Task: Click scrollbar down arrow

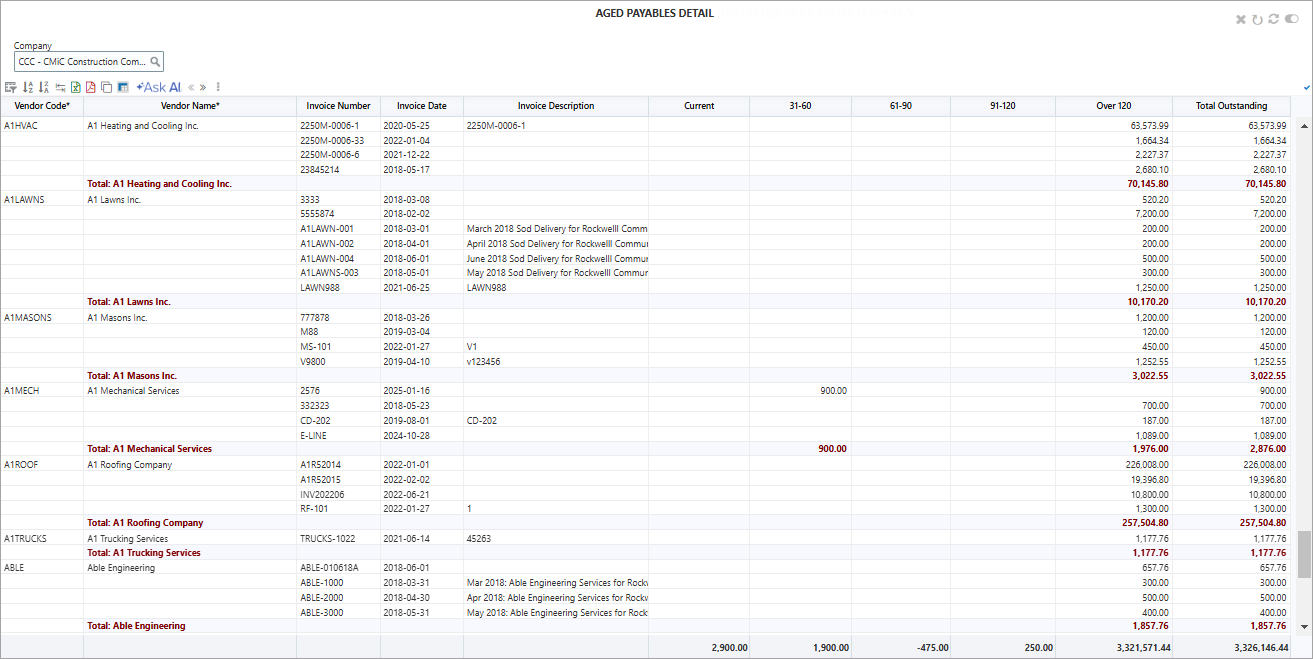Action: 1303,626
